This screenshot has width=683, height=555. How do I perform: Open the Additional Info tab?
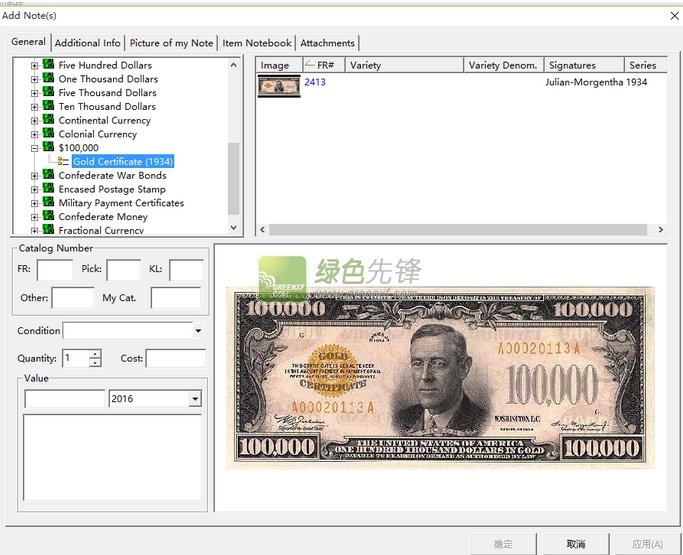pos(88,43)
